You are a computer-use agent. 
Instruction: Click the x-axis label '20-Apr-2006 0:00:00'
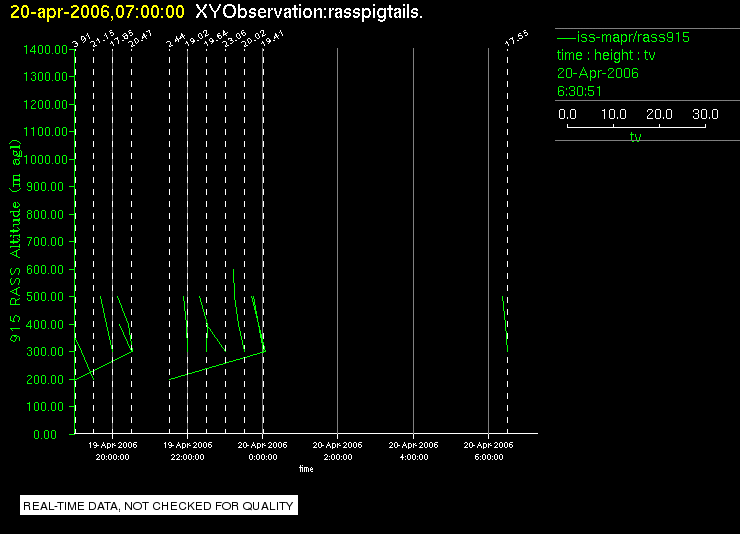pyautogui.click(x=262, y=451)
